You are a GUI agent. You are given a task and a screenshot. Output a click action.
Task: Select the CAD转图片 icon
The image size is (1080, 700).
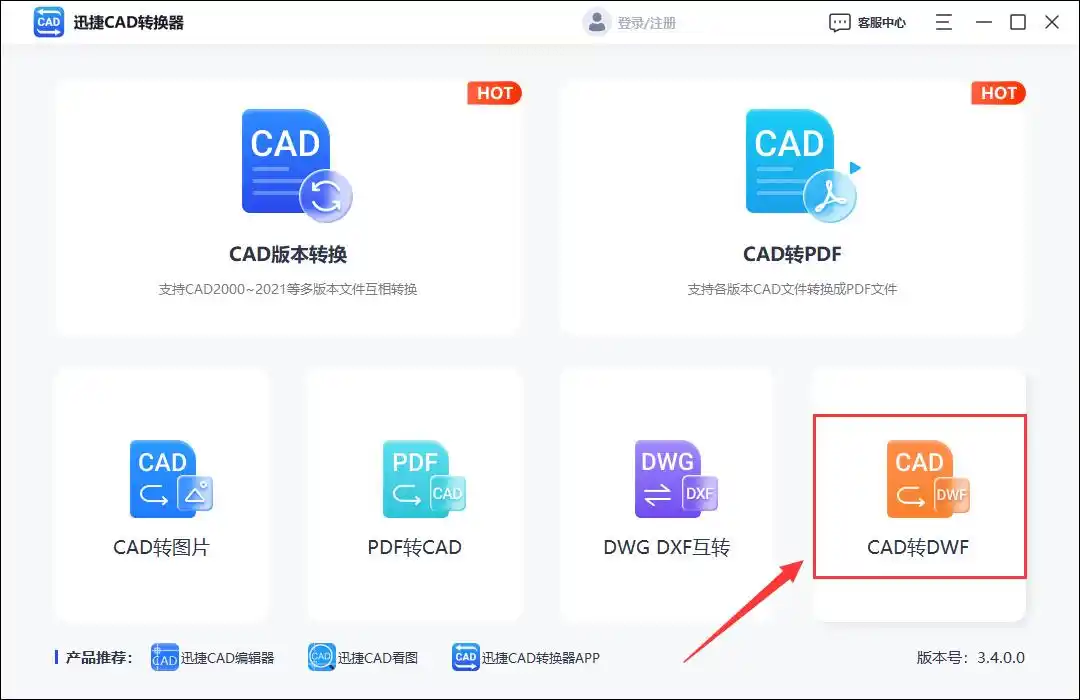tap(171, 479)
